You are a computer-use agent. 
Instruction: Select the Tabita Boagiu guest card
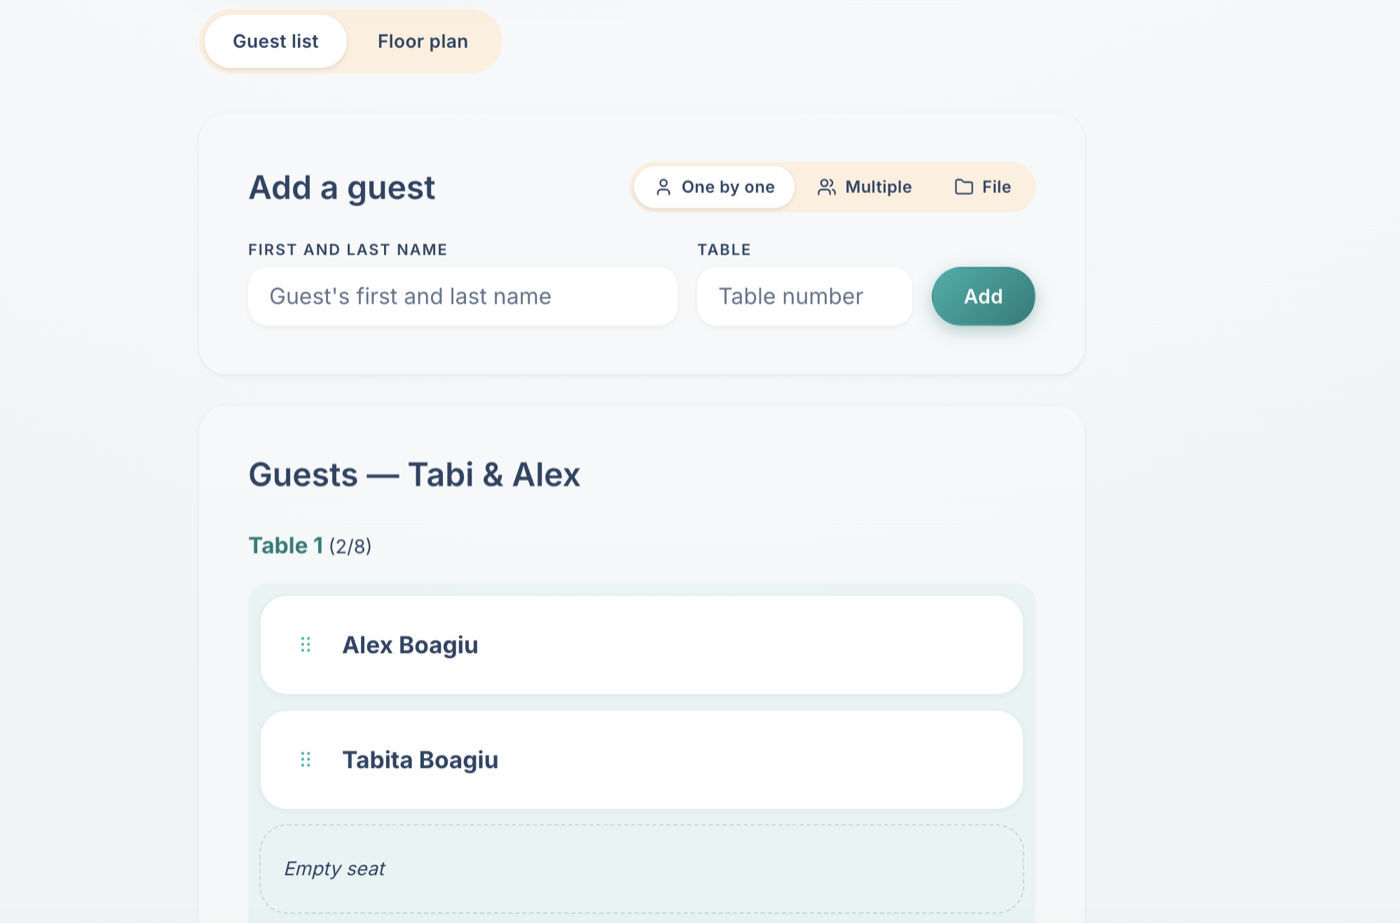click(641, 760)
